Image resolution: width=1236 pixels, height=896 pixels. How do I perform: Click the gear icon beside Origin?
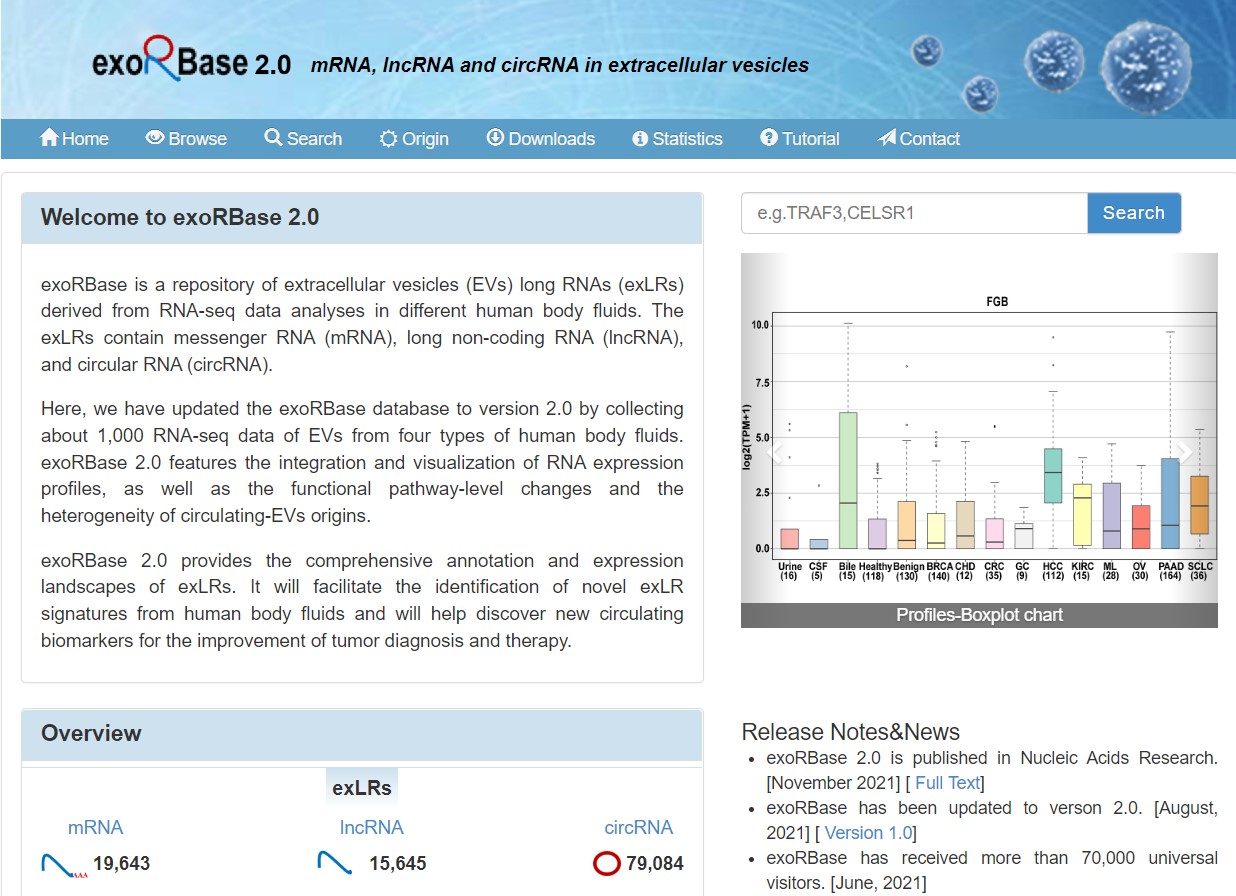[389, 139]
